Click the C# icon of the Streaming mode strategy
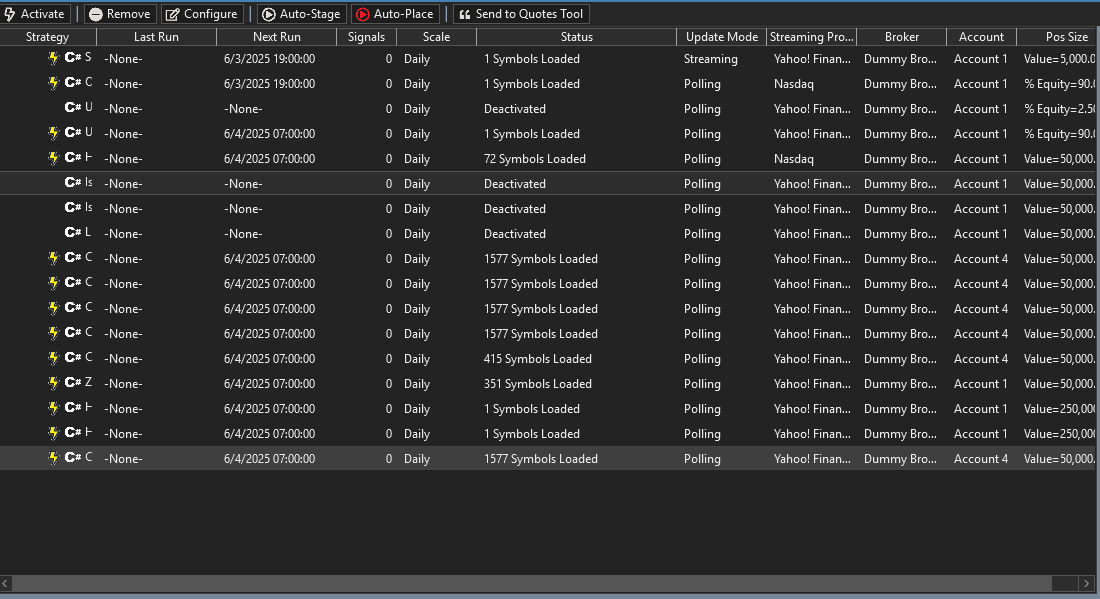Viewport: 1100px width, 599px height. coord(73,58)
